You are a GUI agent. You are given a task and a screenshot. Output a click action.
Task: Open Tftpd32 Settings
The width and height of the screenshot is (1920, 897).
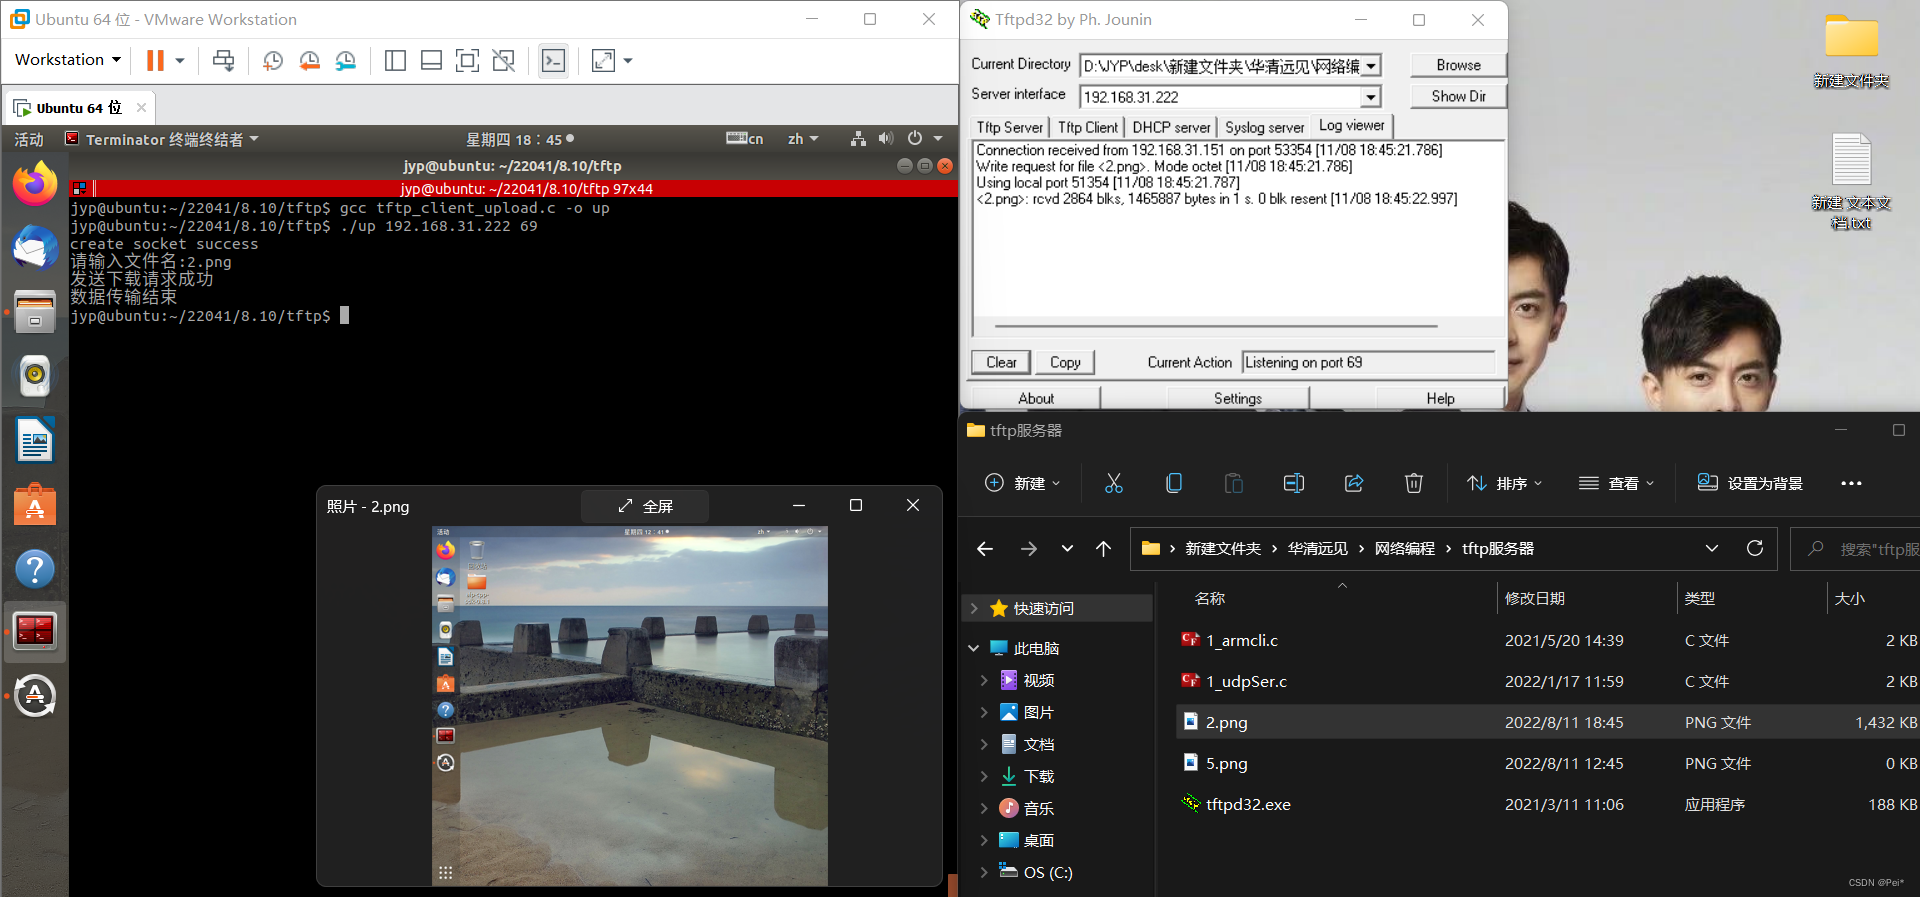1238,398
